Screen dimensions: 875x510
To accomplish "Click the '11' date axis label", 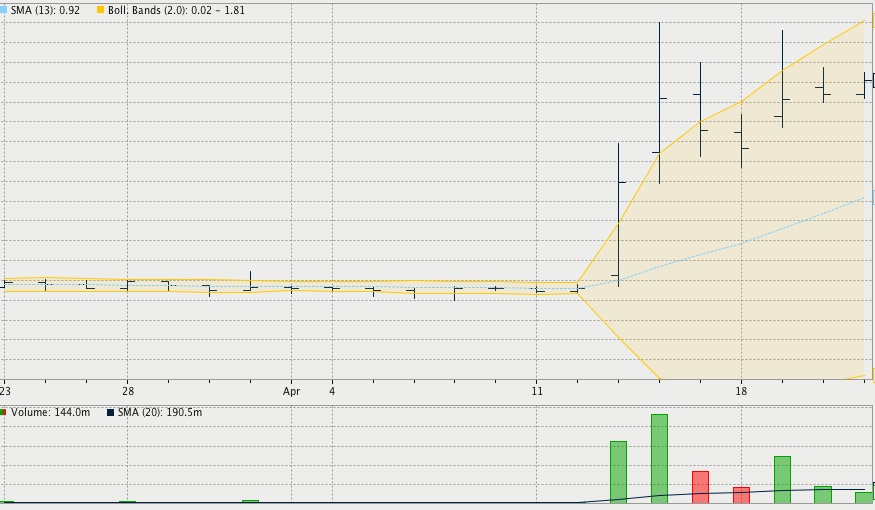I will pos(537,391).
